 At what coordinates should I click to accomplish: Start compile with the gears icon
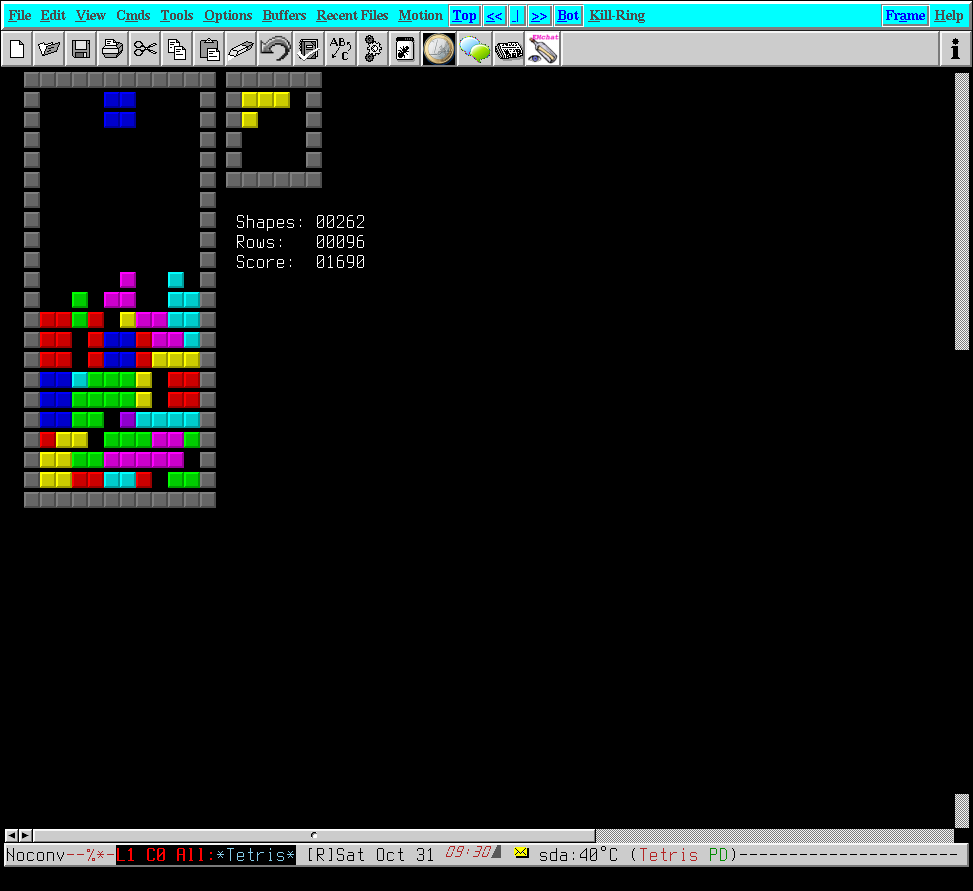[x=373, y=49]
